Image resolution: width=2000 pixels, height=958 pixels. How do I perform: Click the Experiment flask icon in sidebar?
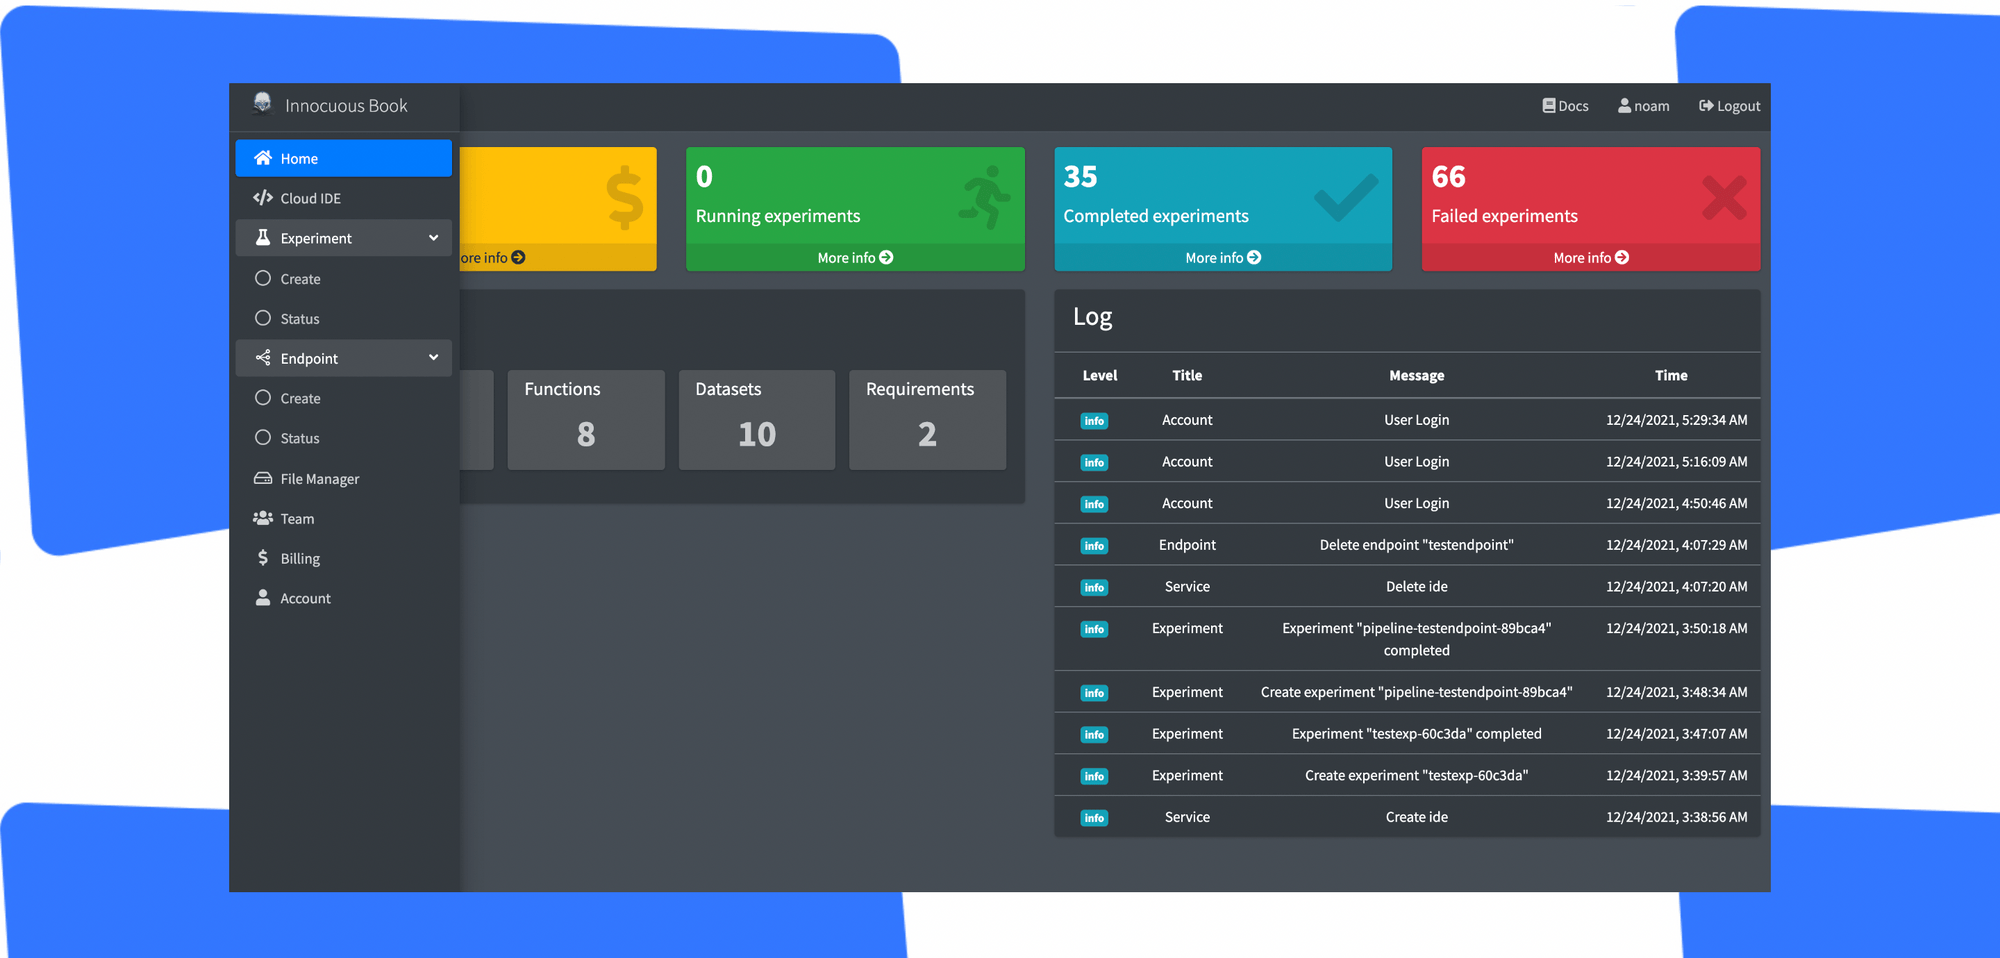click(263, 238)
